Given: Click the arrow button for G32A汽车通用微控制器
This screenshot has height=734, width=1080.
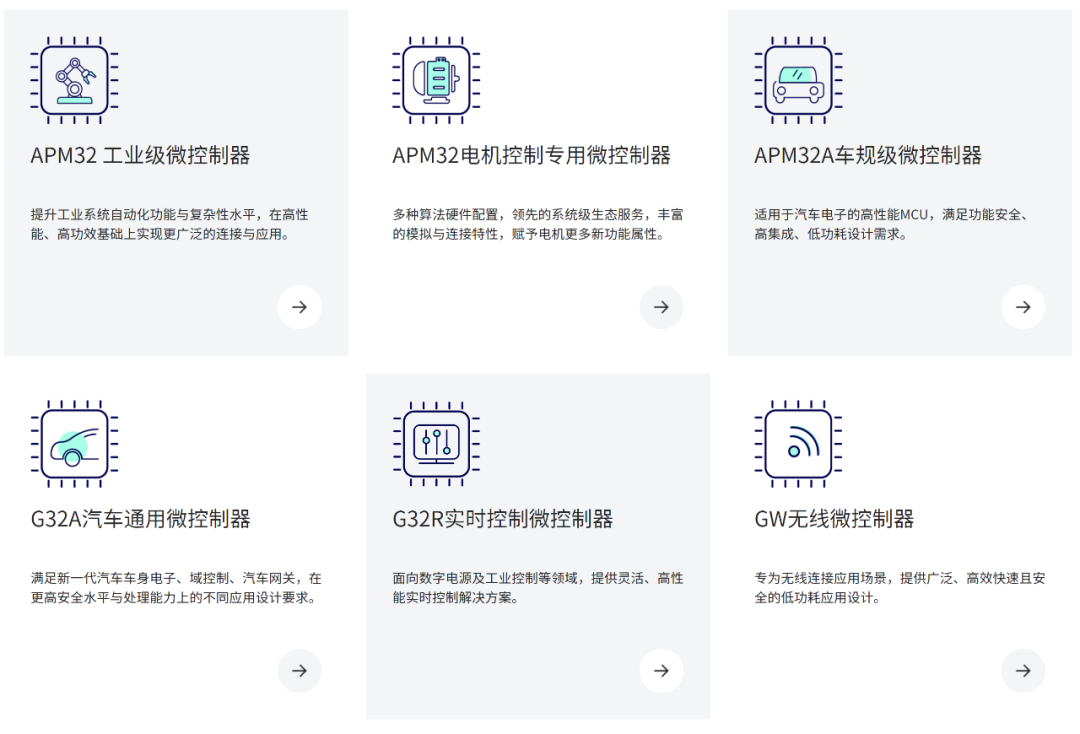Looking at the screenshot, I should pyautogui.click(x=300, y=671).
